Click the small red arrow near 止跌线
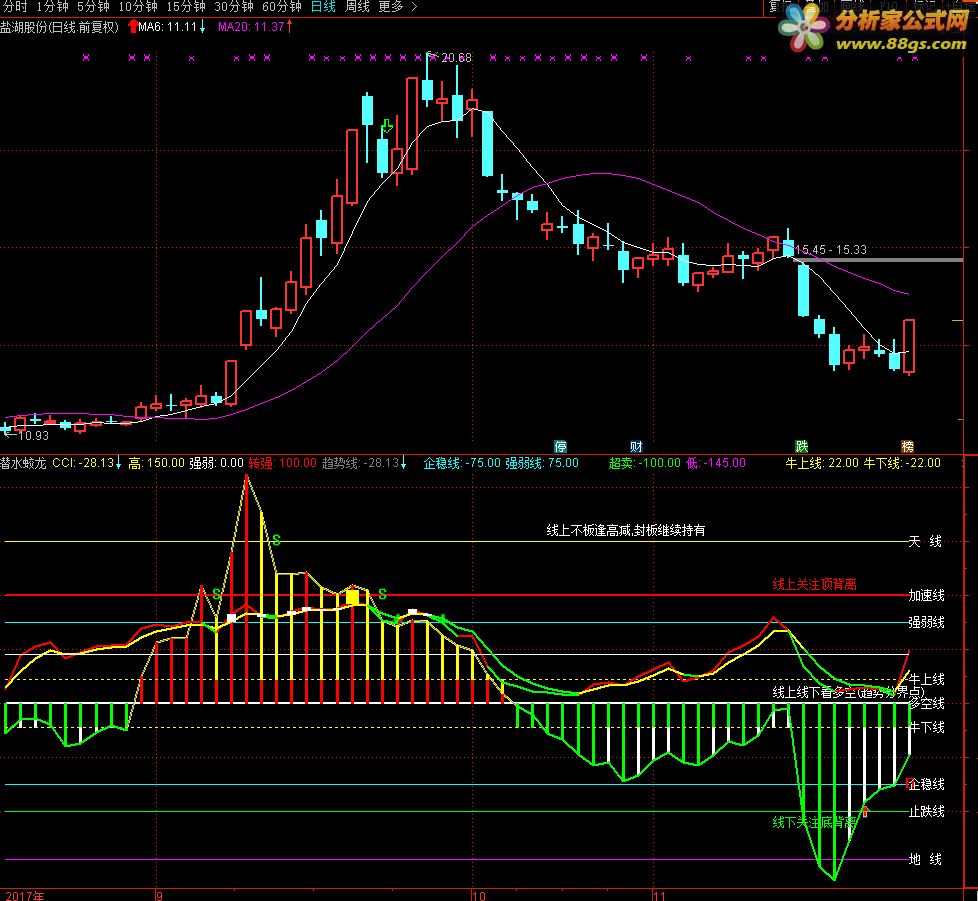Image resolution: width=978 pixels, height=901 pixels. 866,811
